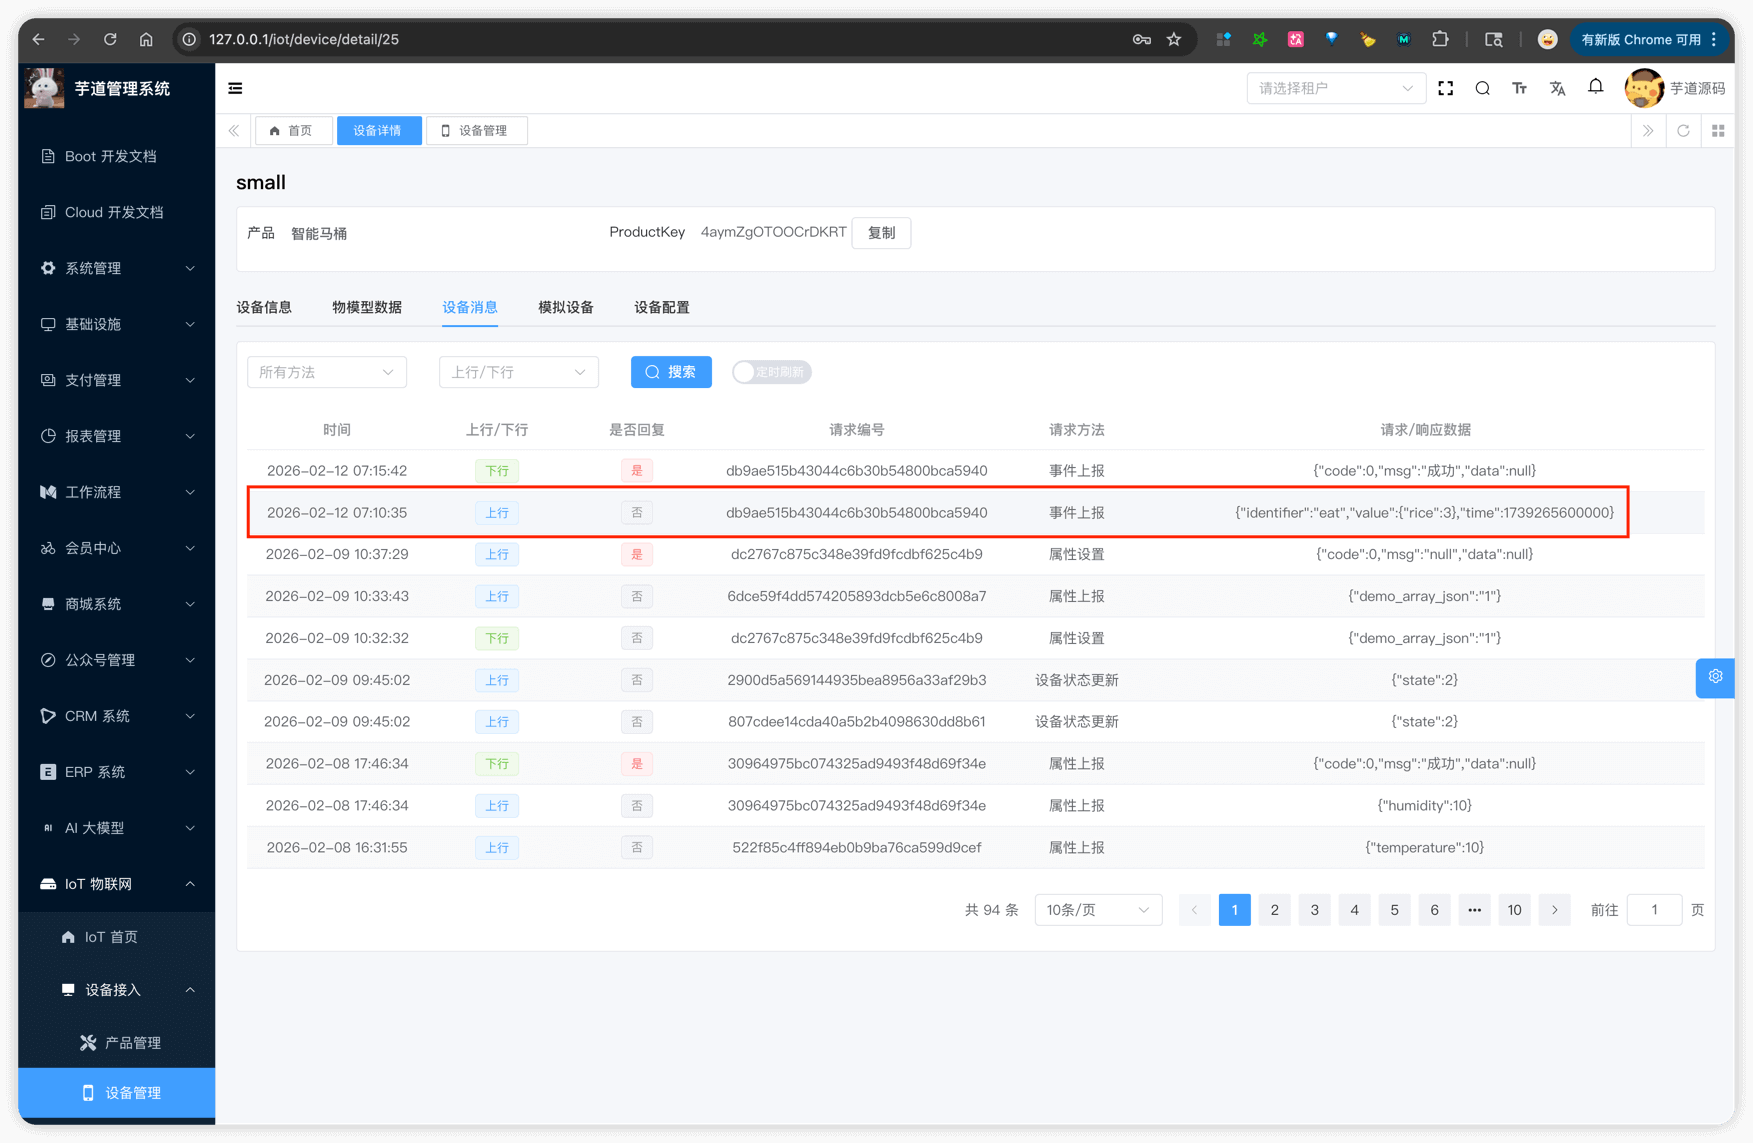Image resolution: width=1753 pixels, height=1143 pixels.
Task: Open the 所有方法 method dropdown
Action: 326,372
